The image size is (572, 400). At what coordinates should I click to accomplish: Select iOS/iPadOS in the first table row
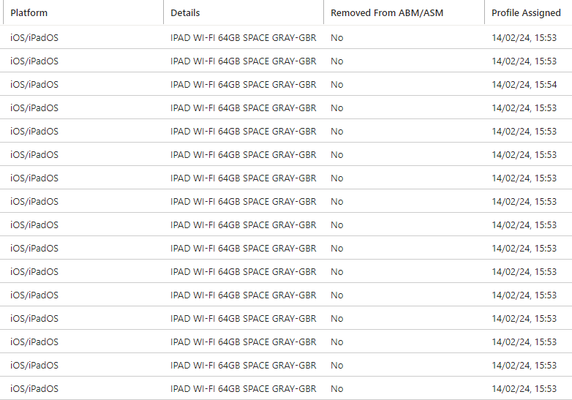click(x=34, y=38)
